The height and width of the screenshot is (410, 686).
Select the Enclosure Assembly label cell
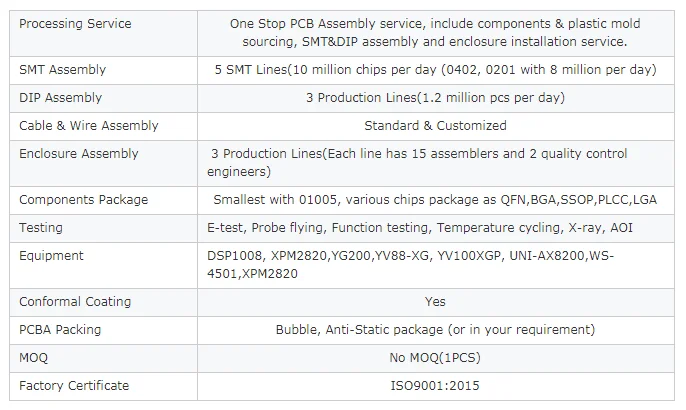click(79, 154)
